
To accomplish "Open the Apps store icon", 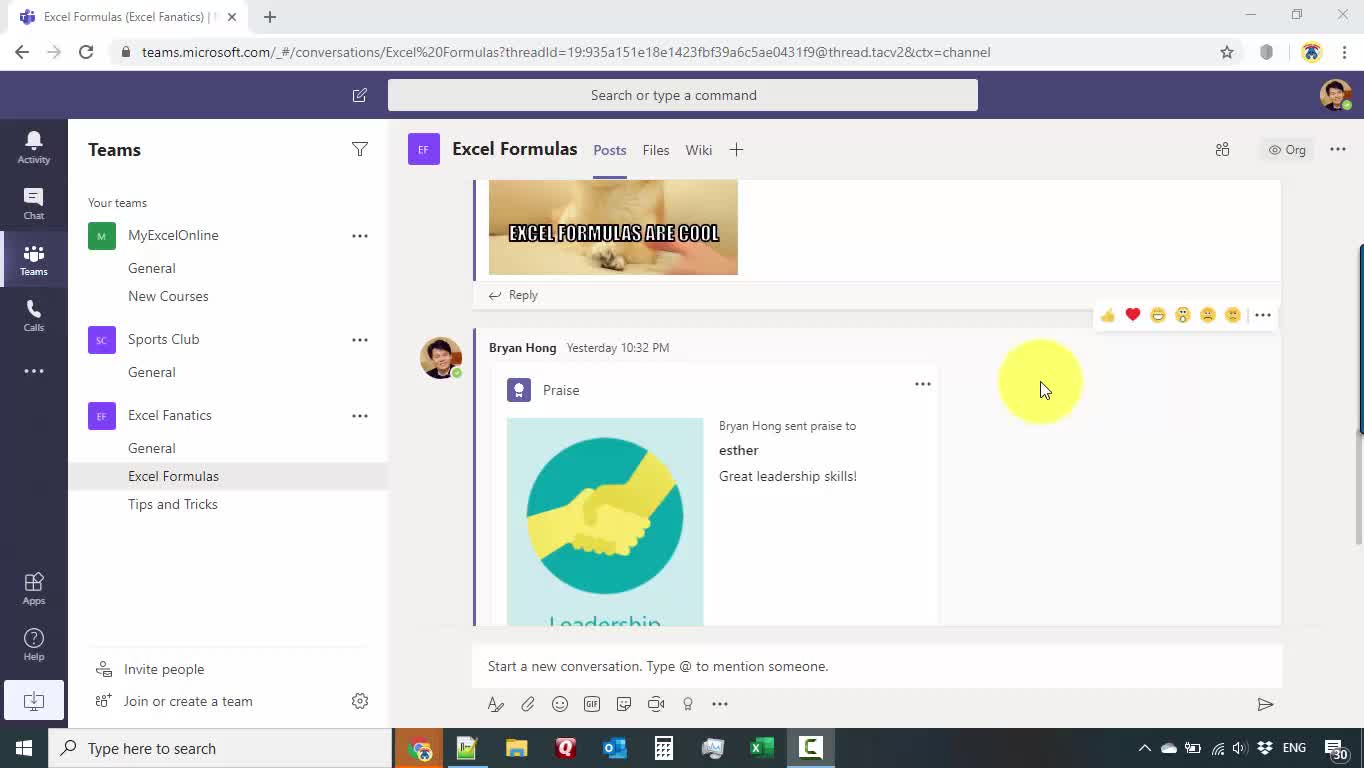I will click(33, 588).
